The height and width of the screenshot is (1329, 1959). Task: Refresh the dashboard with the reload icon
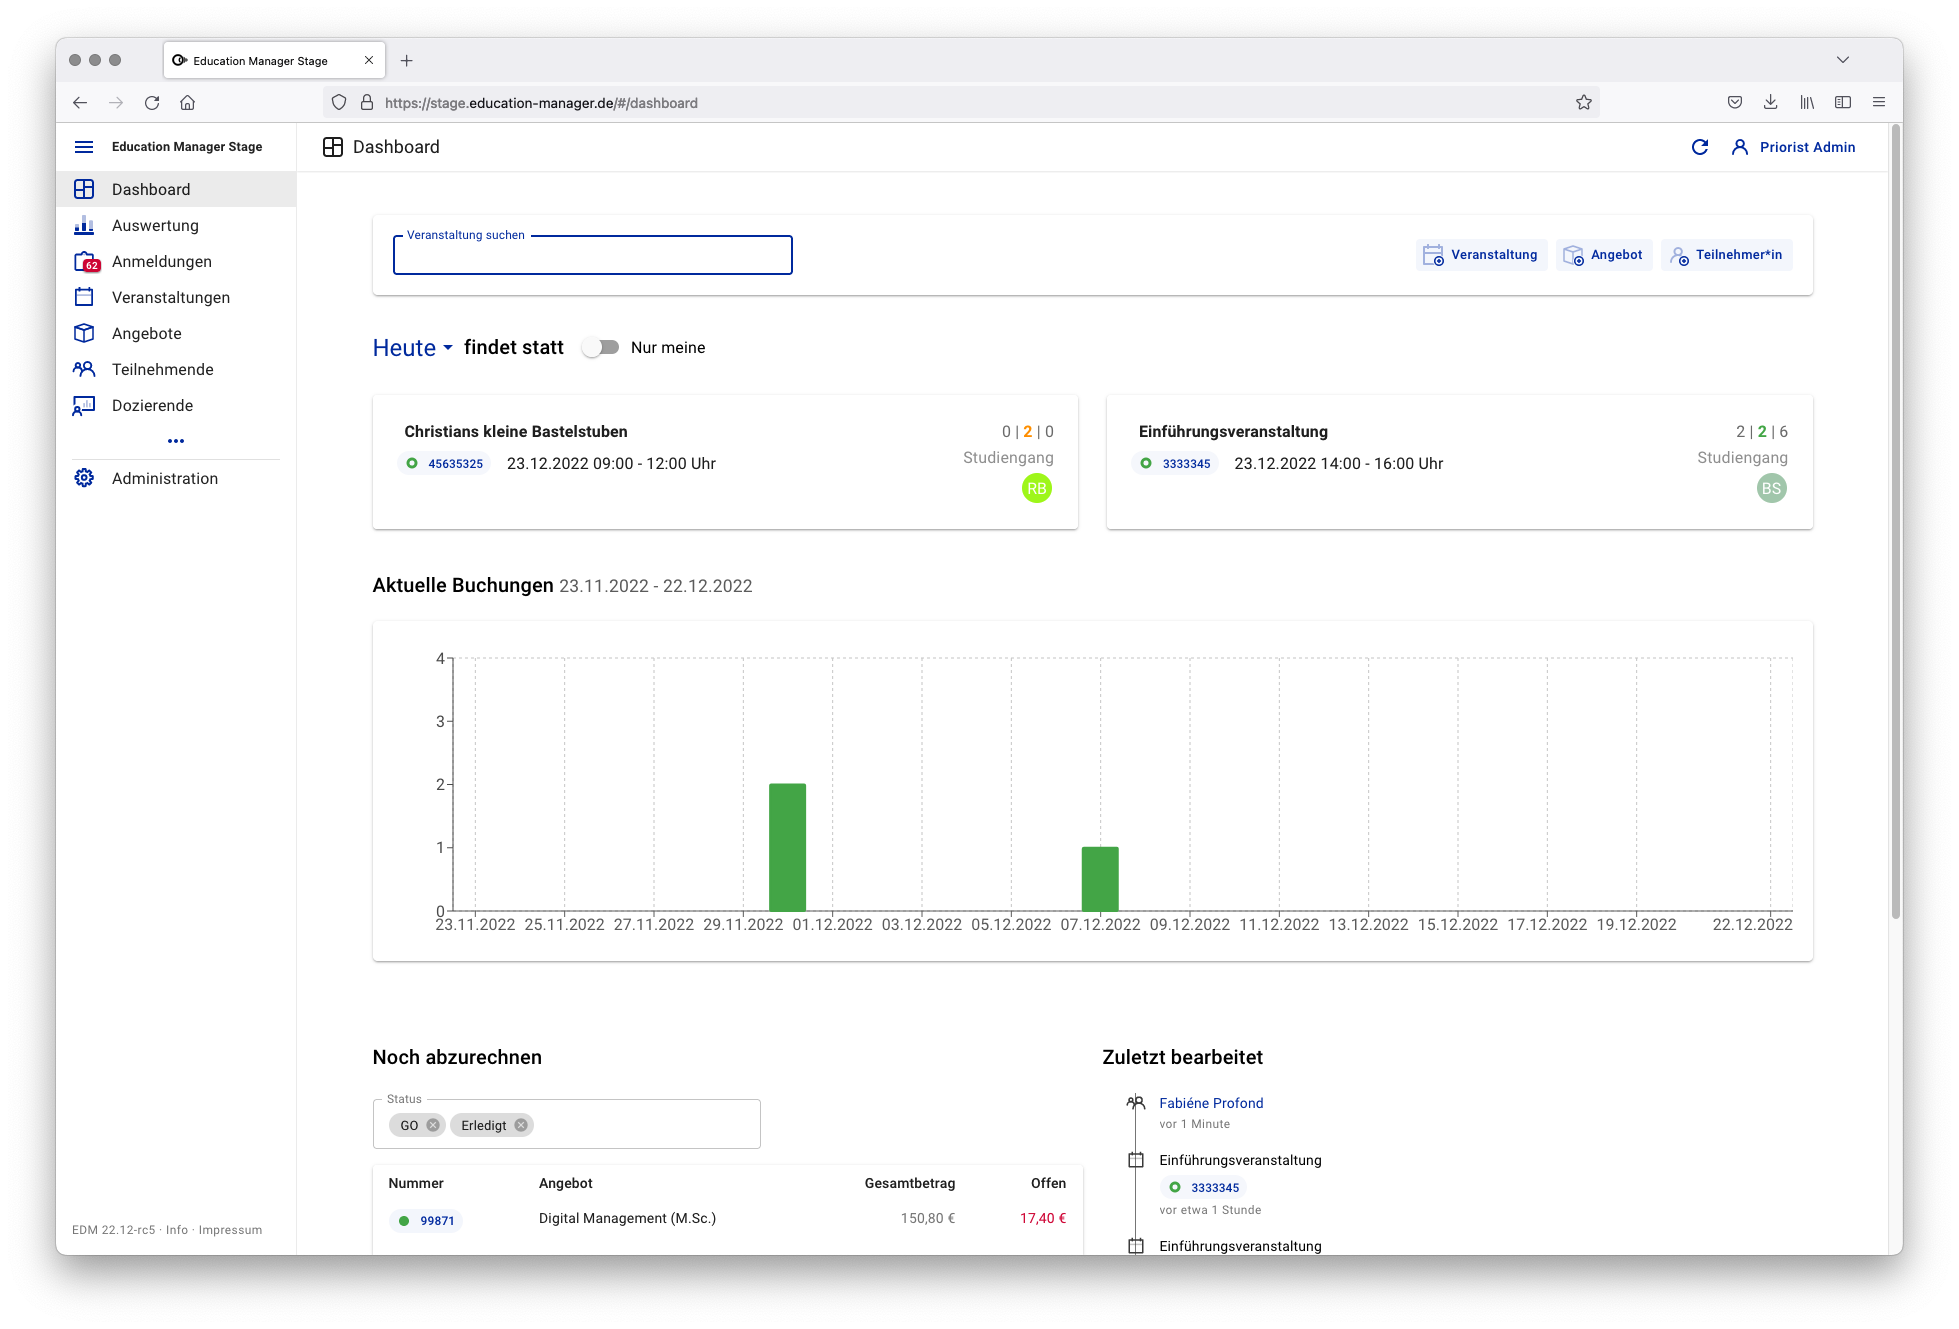(x=1700, y=146)
